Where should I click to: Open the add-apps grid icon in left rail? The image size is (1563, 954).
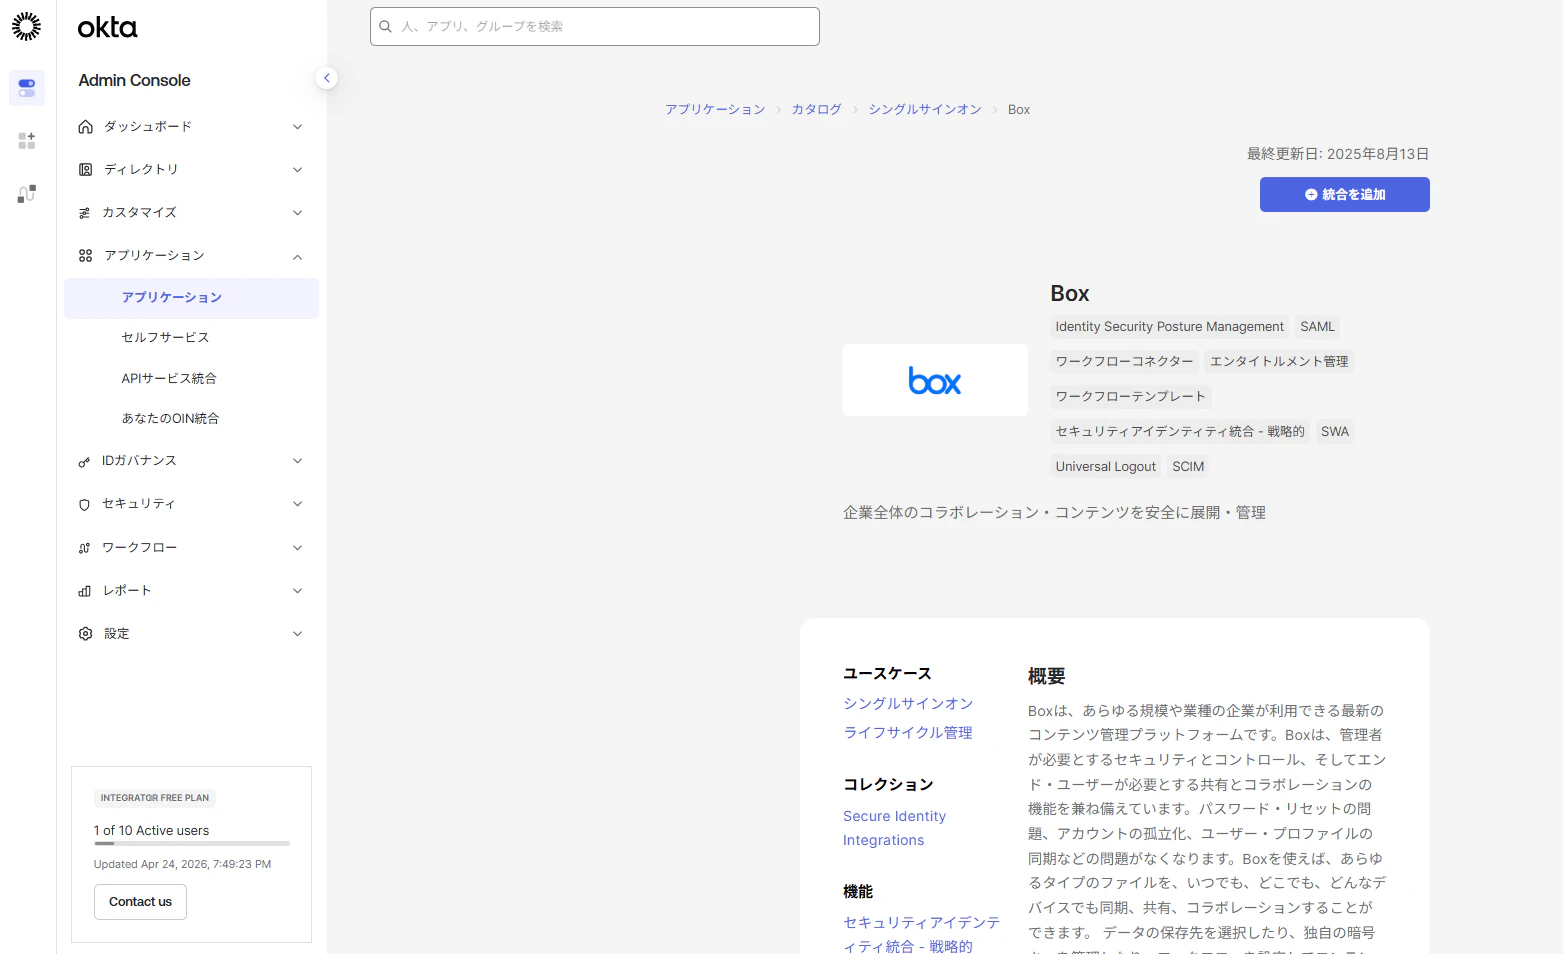coord(27,141)
